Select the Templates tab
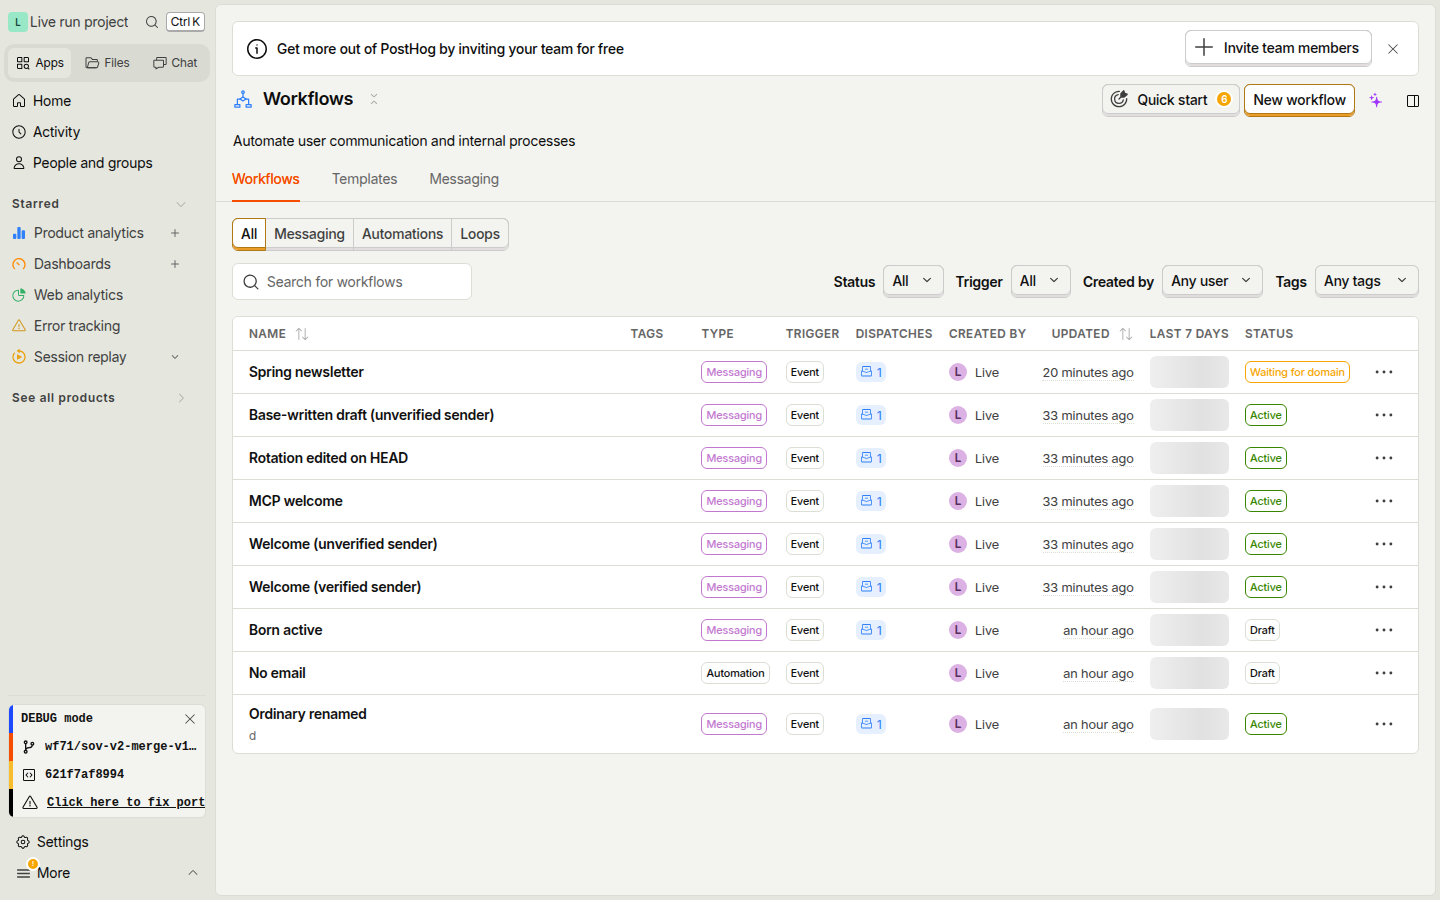This screenshot has height=900, width=1440. pyautogui.click(x=364, y=179)
